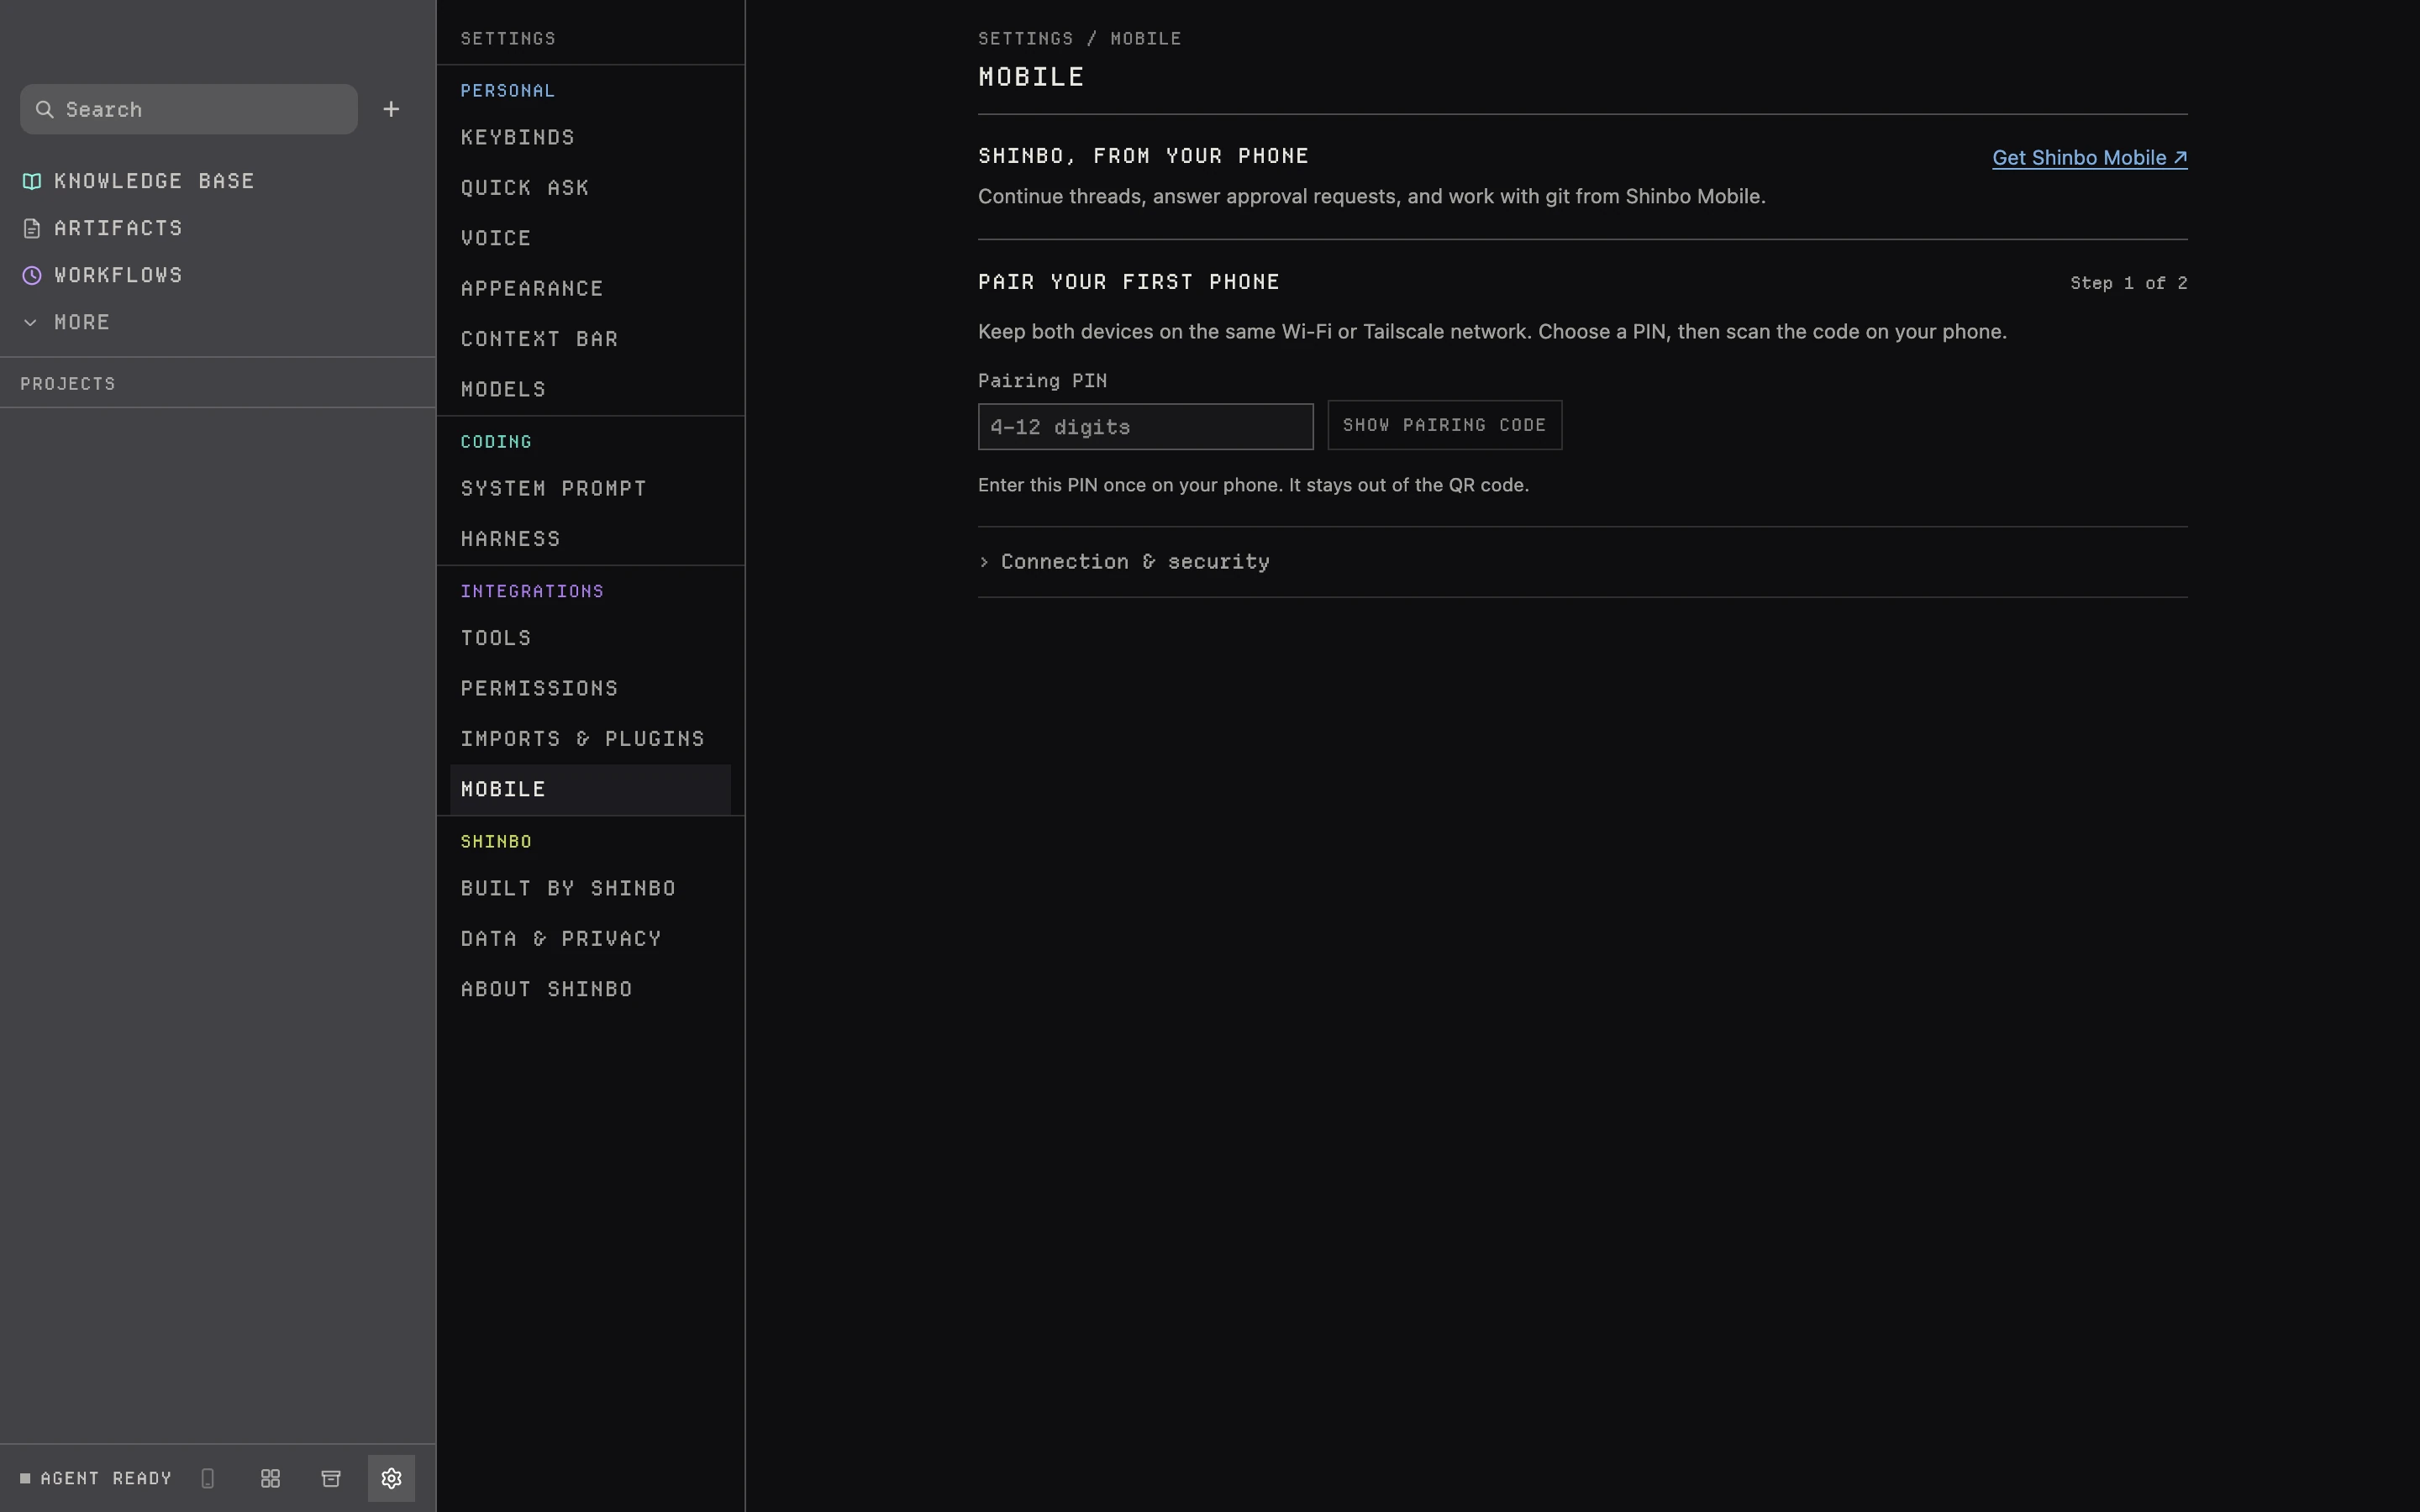The image size is (2420, 1512).
Task: Focus the Pairing PIN input field
Action: point(1145,427)
